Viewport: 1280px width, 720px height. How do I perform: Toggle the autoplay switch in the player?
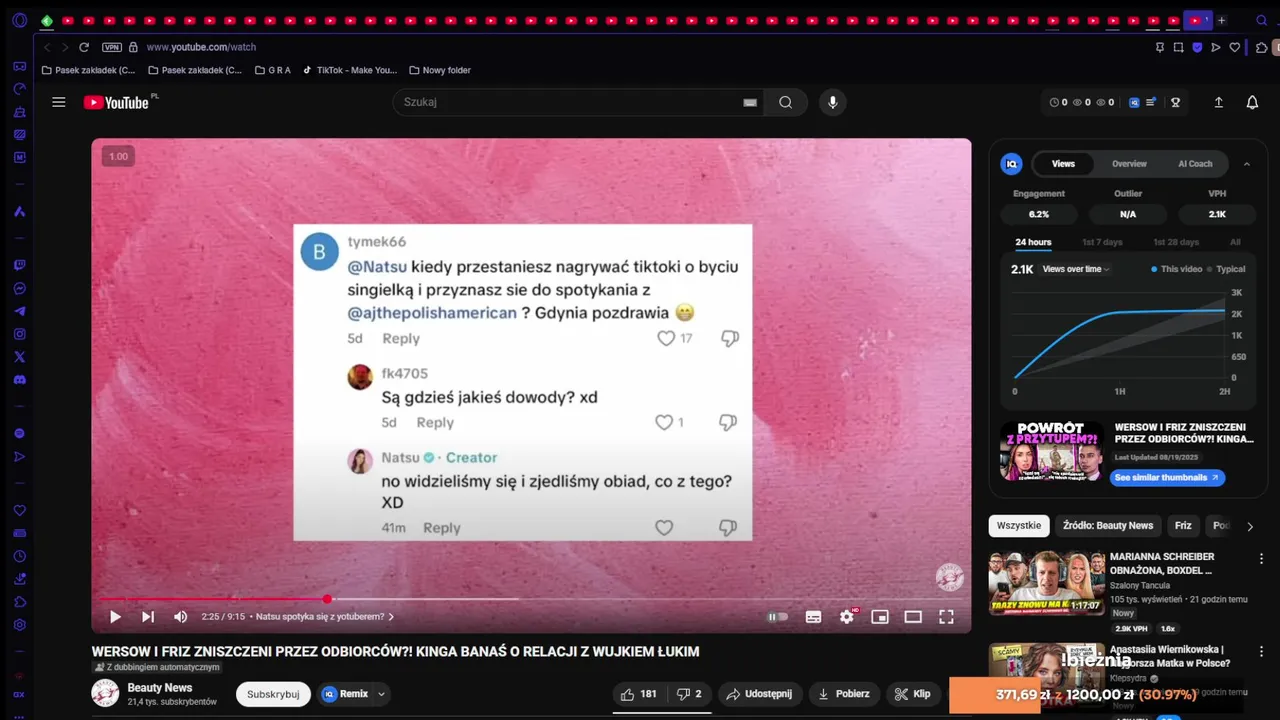click(777, 617)
